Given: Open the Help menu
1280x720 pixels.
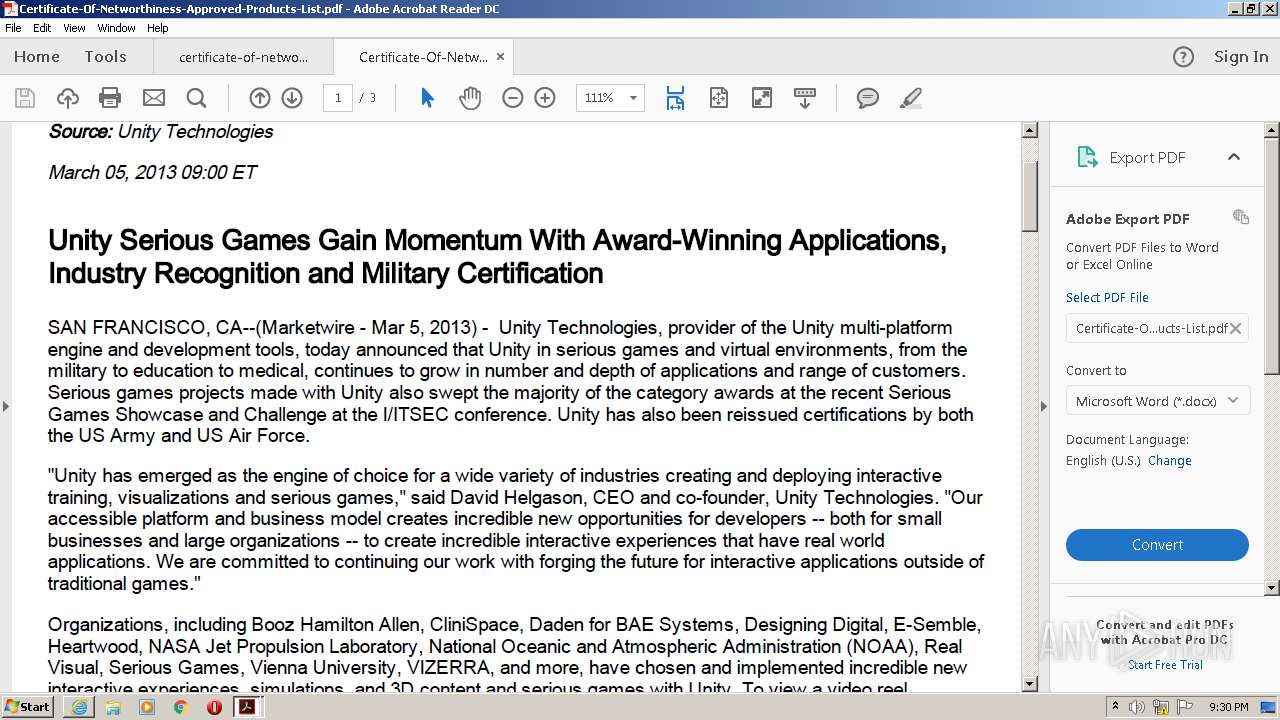Looking at the screenshot, I should [x=158, y=28].
